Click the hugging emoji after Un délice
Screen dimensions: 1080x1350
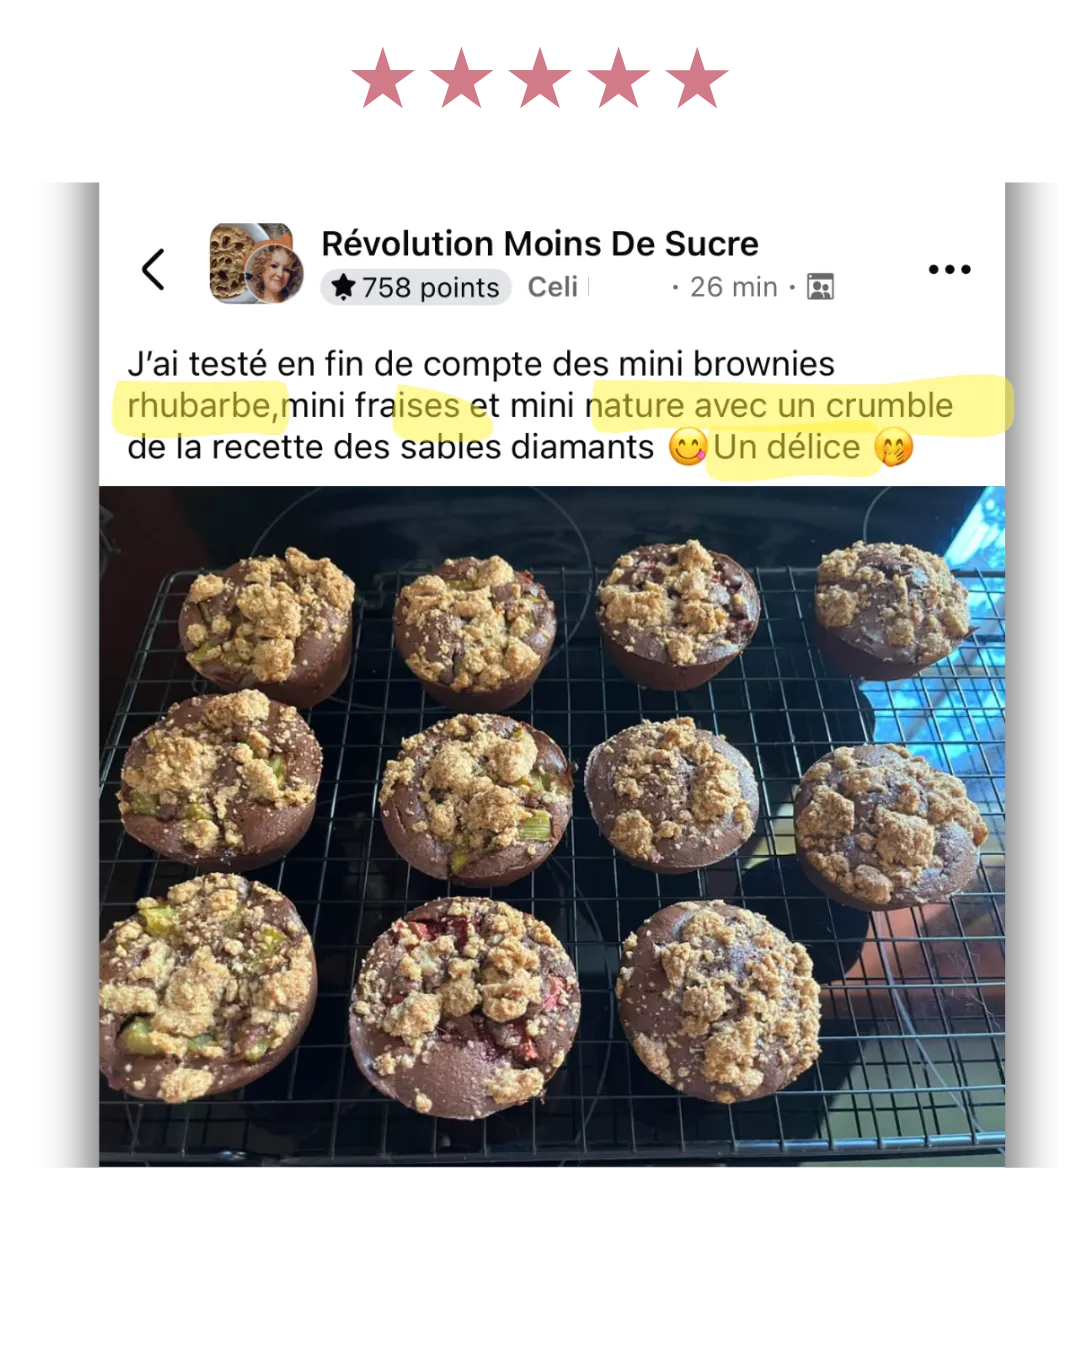click(x=894, y=447)
